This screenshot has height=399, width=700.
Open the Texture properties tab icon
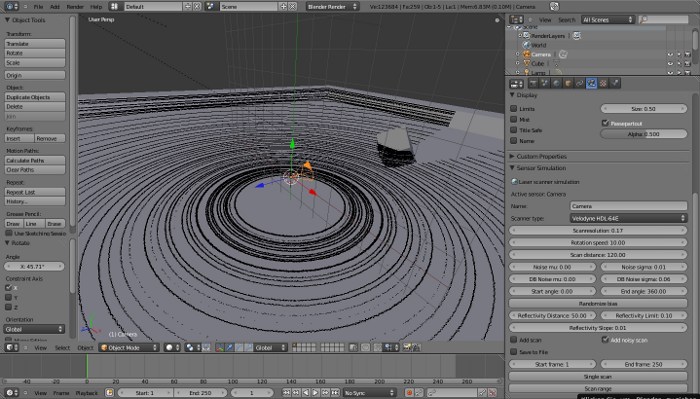click(603, 83)
